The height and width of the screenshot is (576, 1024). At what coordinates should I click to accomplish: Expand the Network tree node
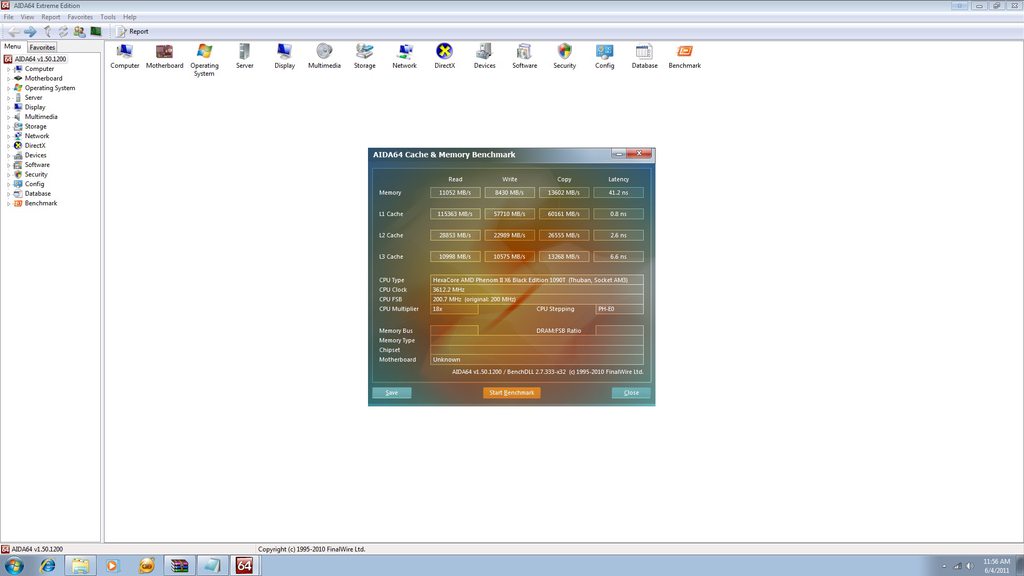(8, 136)
